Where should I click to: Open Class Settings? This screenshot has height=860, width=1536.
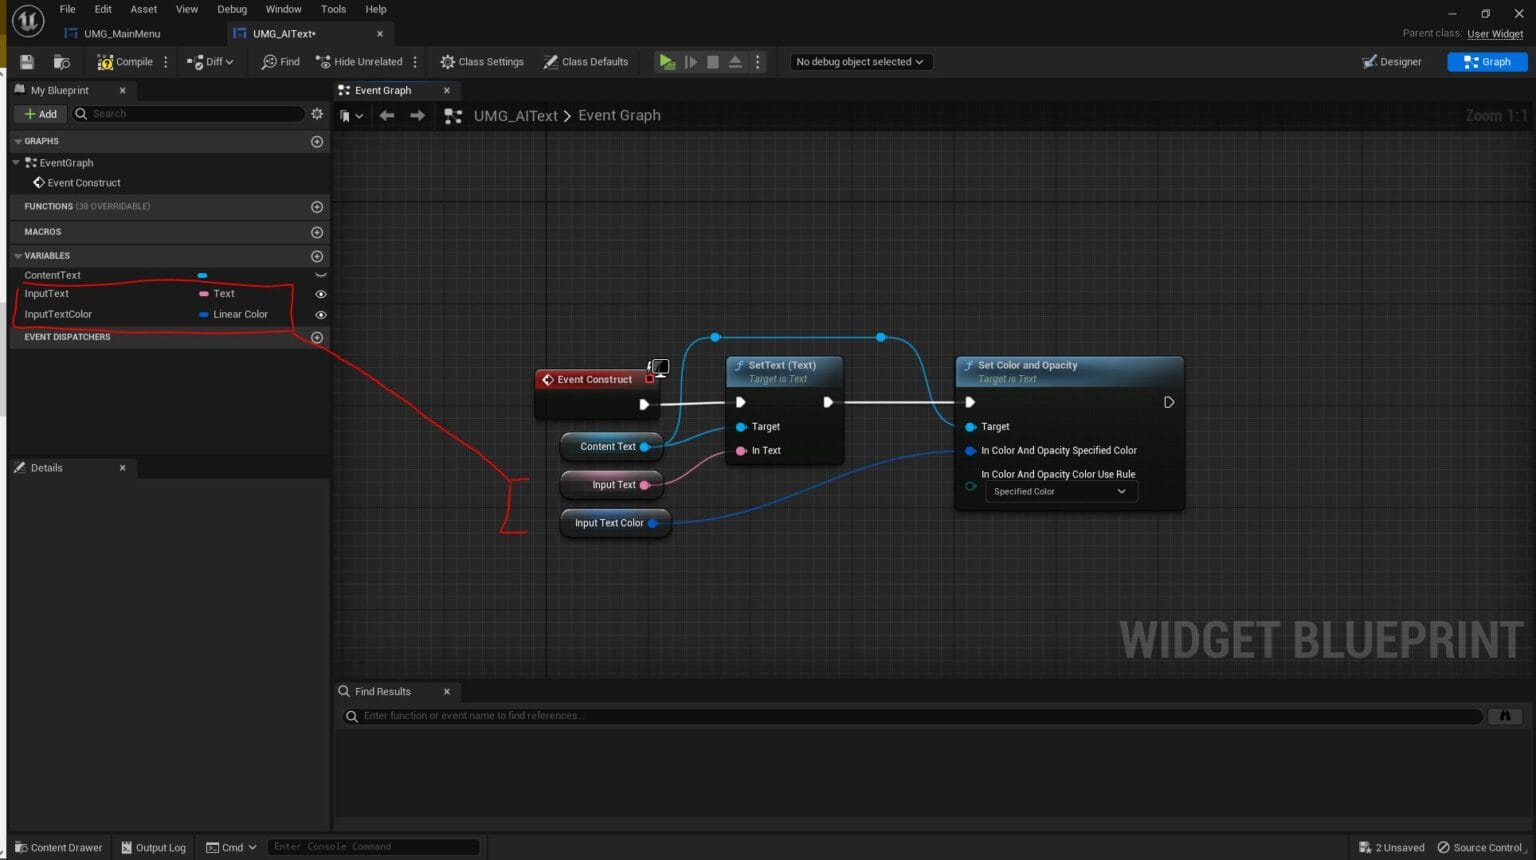481,61
